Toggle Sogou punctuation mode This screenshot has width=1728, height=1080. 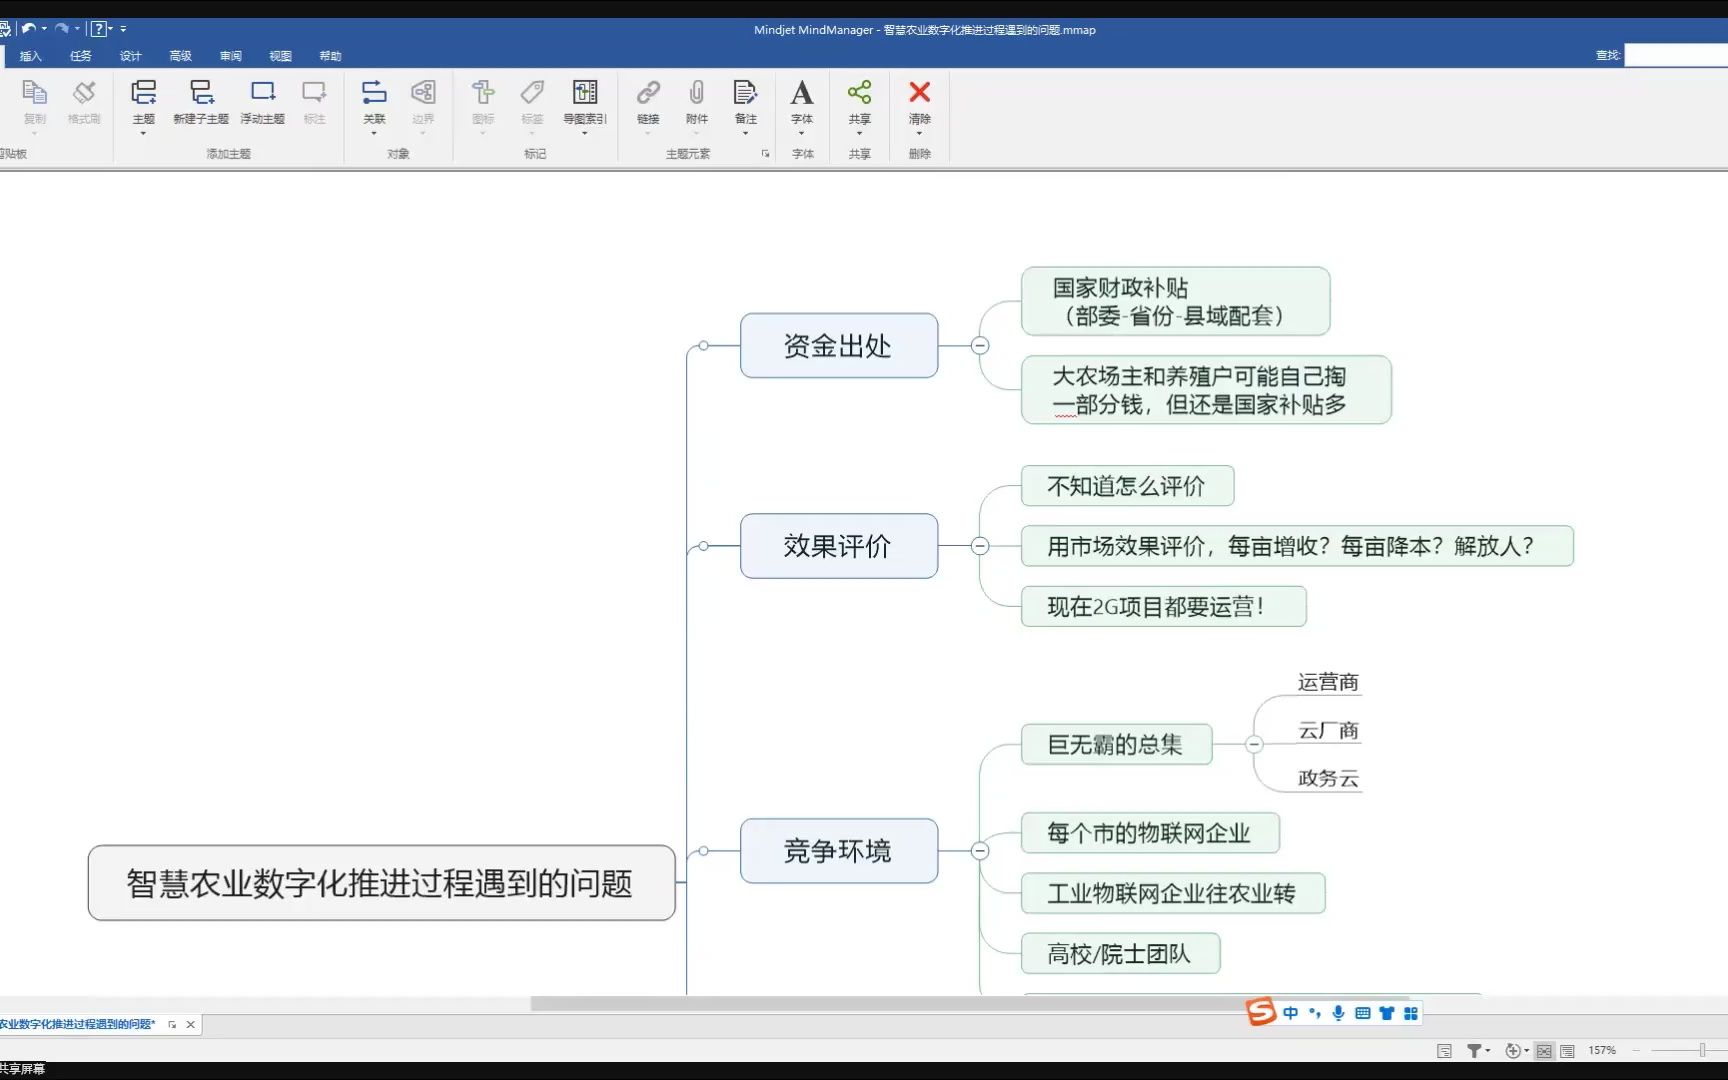point(1314,1013)
